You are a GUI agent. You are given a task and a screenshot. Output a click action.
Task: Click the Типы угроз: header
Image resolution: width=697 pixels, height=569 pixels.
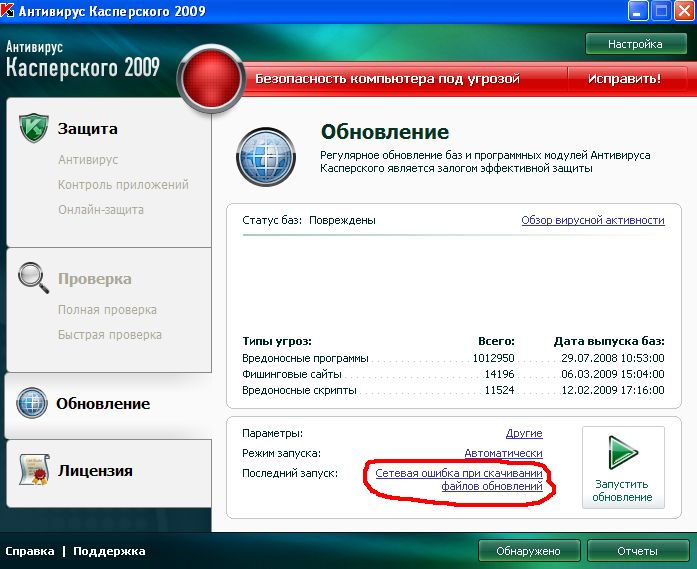(277, 341)
